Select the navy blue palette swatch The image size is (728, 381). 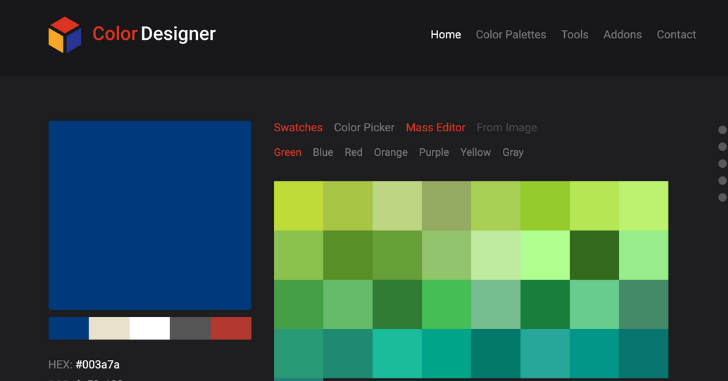pyautogui.click(x=69, y=329)
